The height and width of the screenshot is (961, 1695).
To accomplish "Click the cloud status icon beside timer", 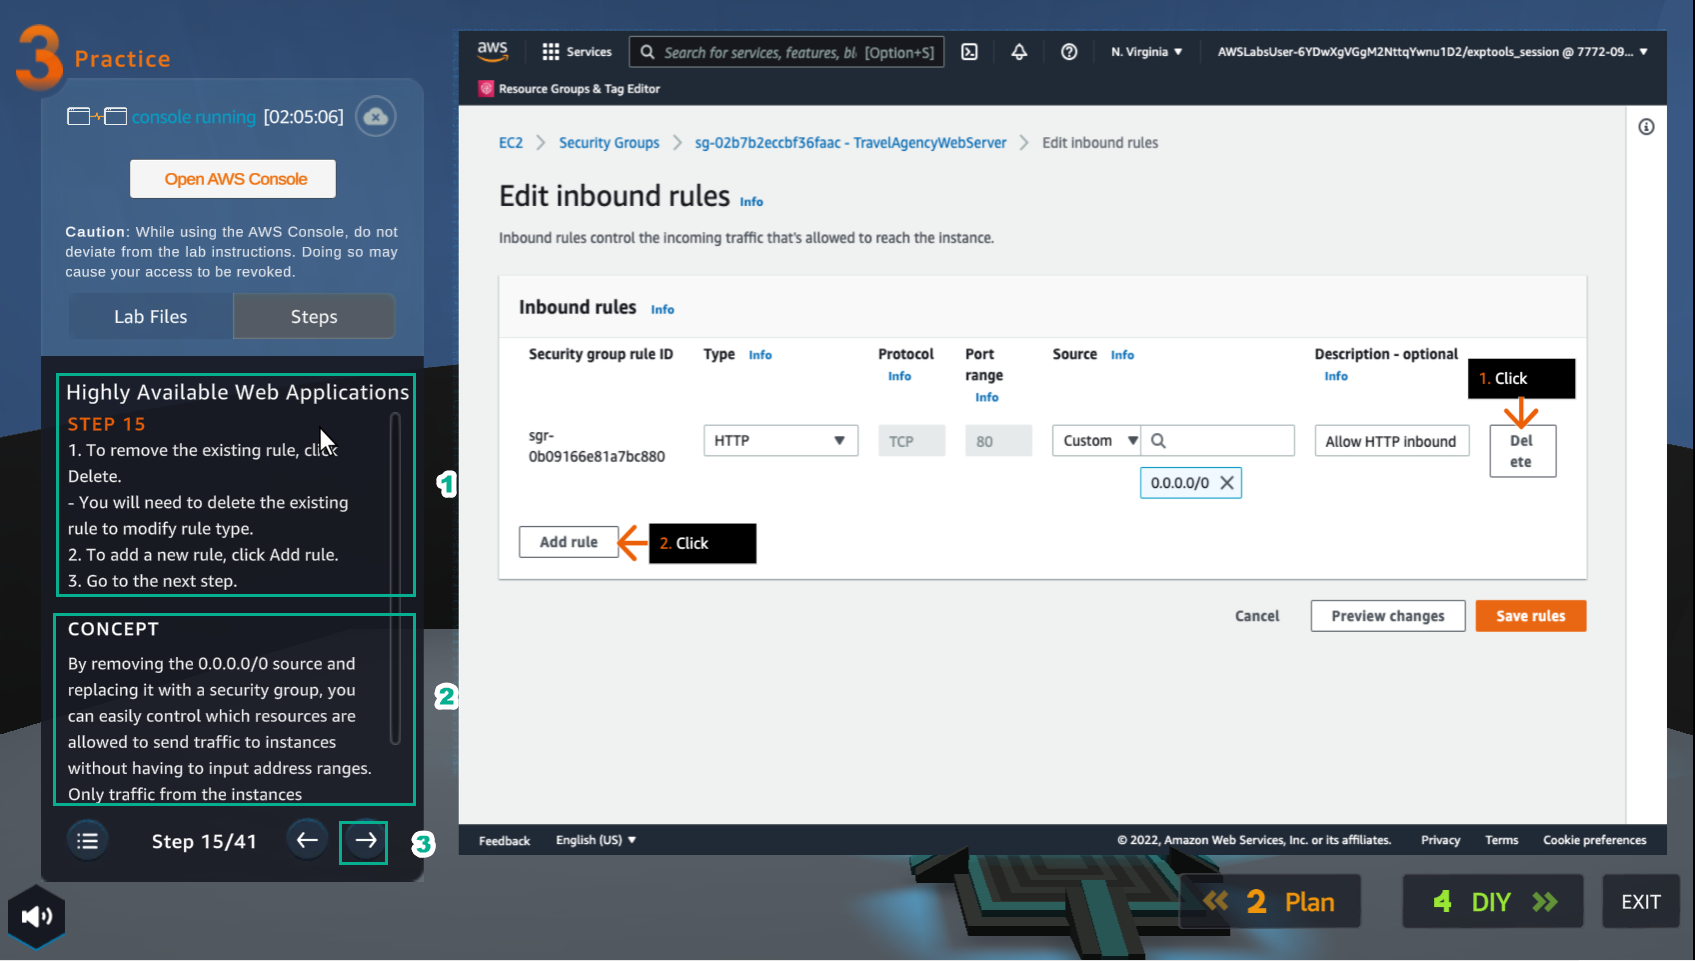I will click(x=376, y=117).
